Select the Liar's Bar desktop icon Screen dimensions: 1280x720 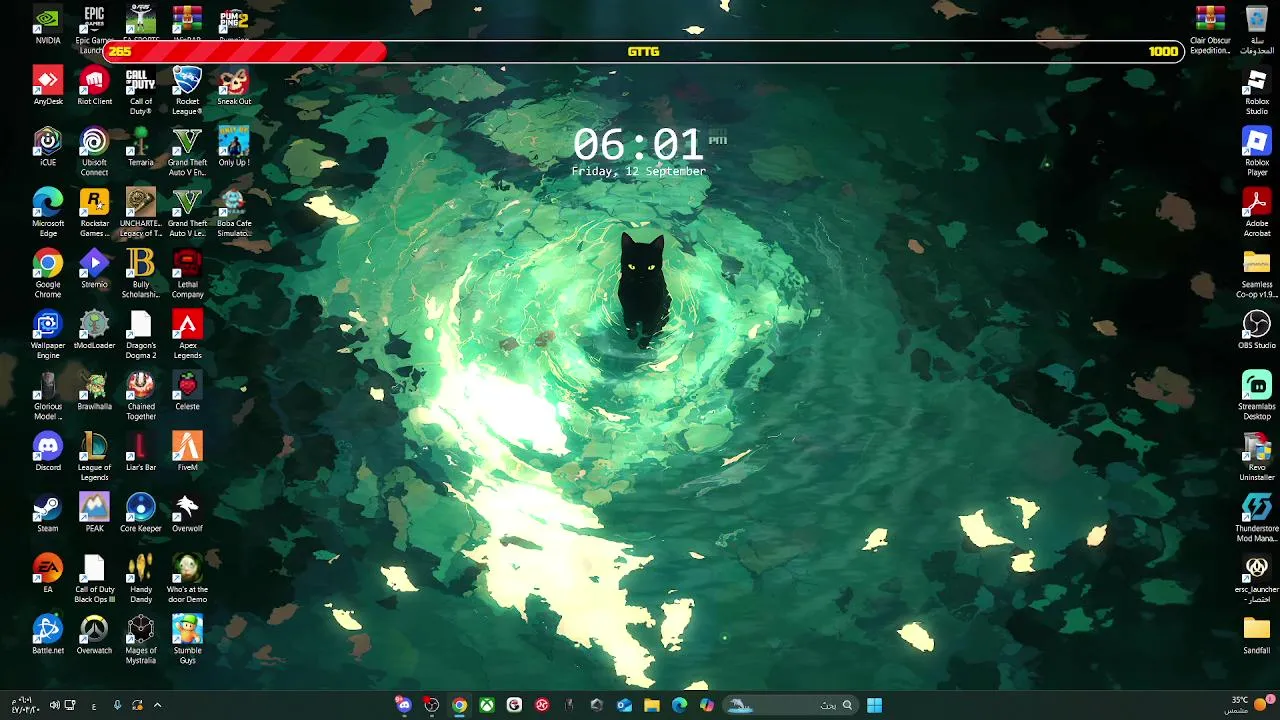tap(141, 452)
